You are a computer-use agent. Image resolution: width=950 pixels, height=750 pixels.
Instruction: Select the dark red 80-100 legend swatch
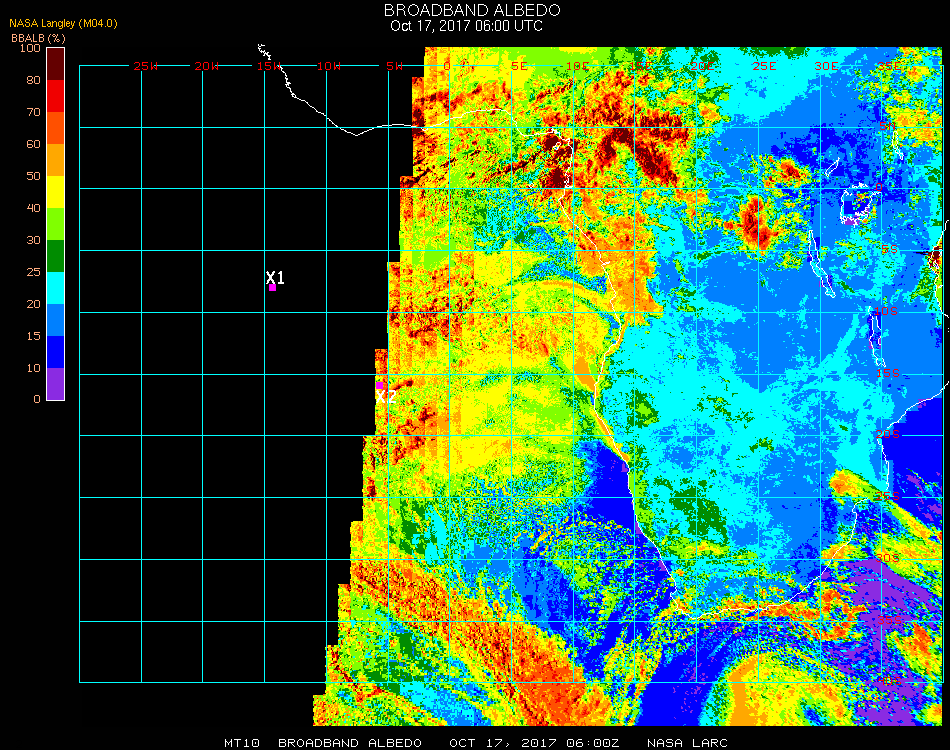point(56,63)
